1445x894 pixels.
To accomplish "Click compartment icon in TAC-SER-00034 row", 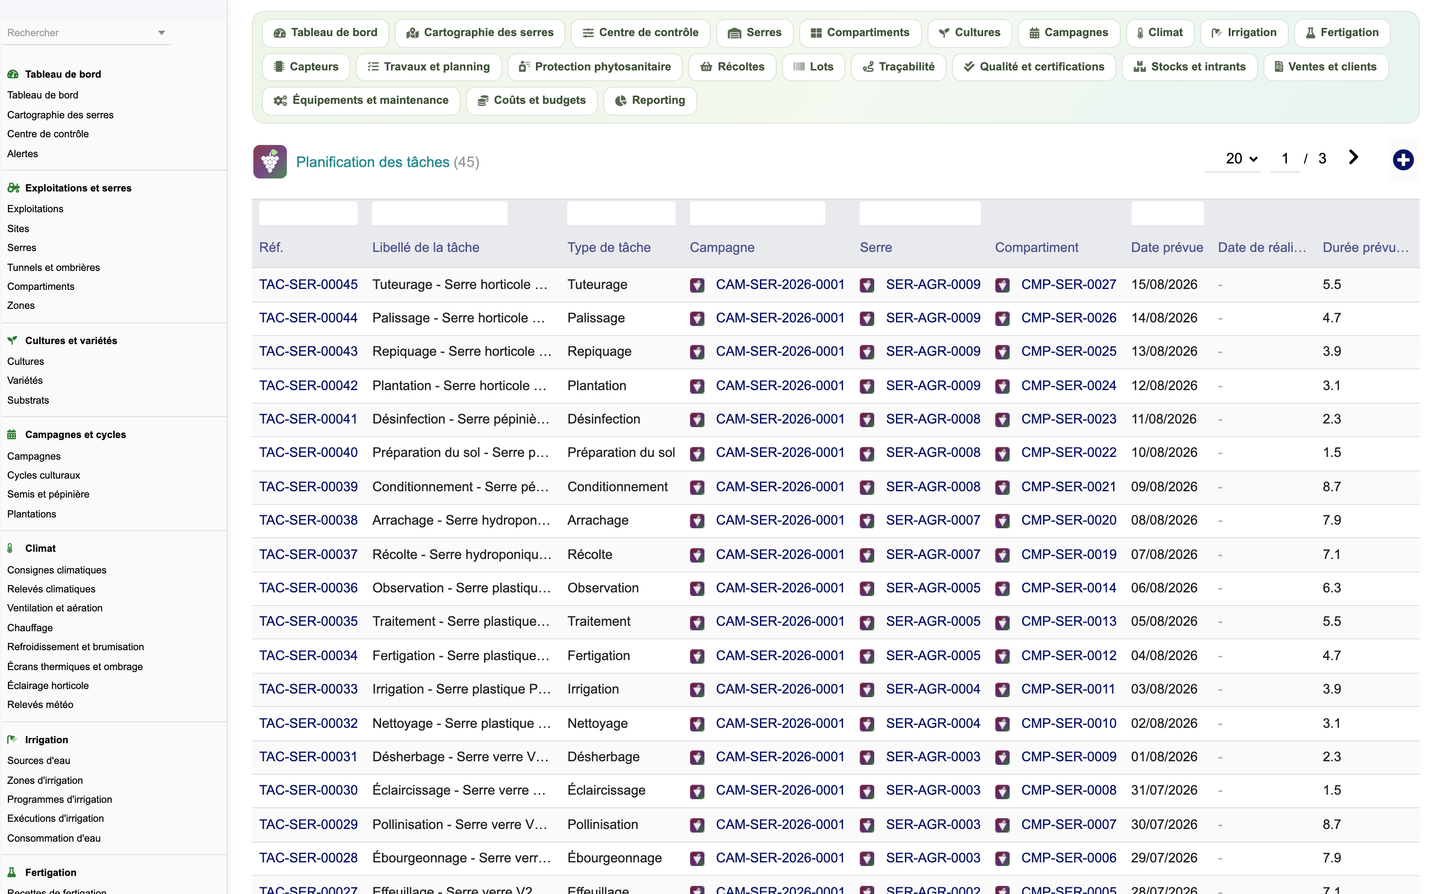I will [1002, 656].
